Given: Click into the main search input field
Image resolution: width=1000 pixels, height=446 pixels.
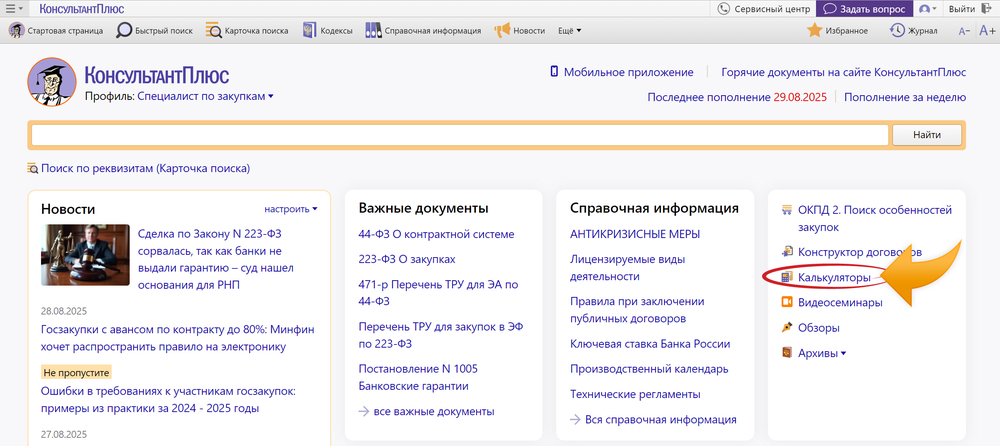Looking at the screenshot, I should pyautogui.click(x=460, y=135).
